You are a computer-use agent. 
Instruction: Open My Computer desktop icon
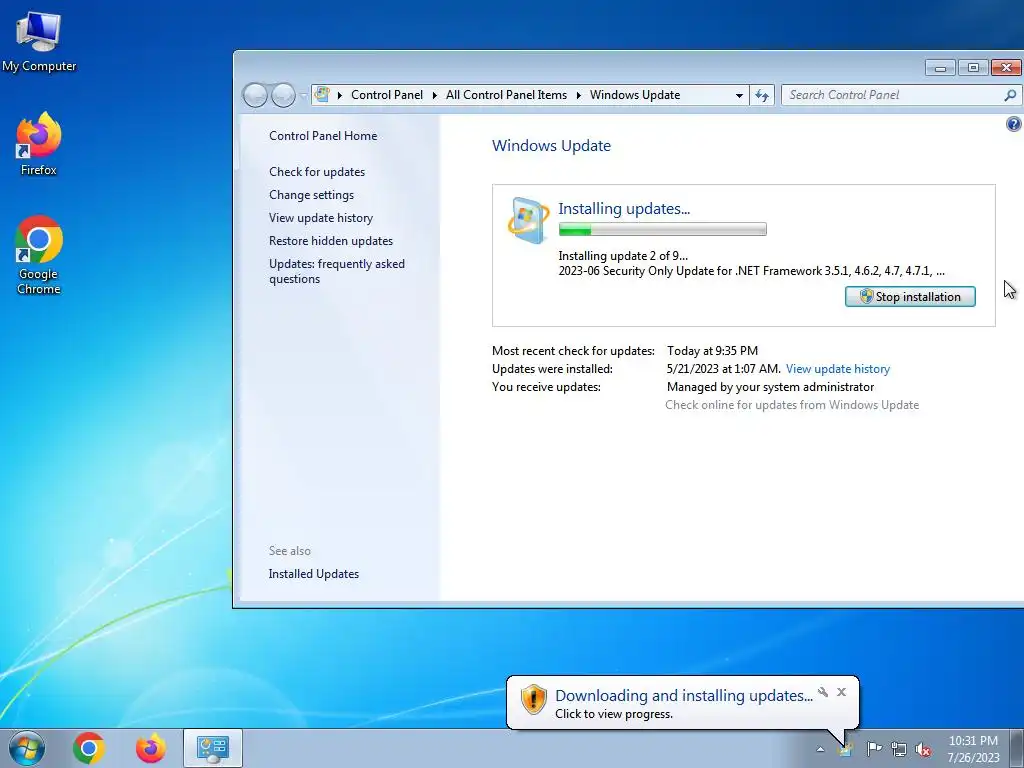39,42
